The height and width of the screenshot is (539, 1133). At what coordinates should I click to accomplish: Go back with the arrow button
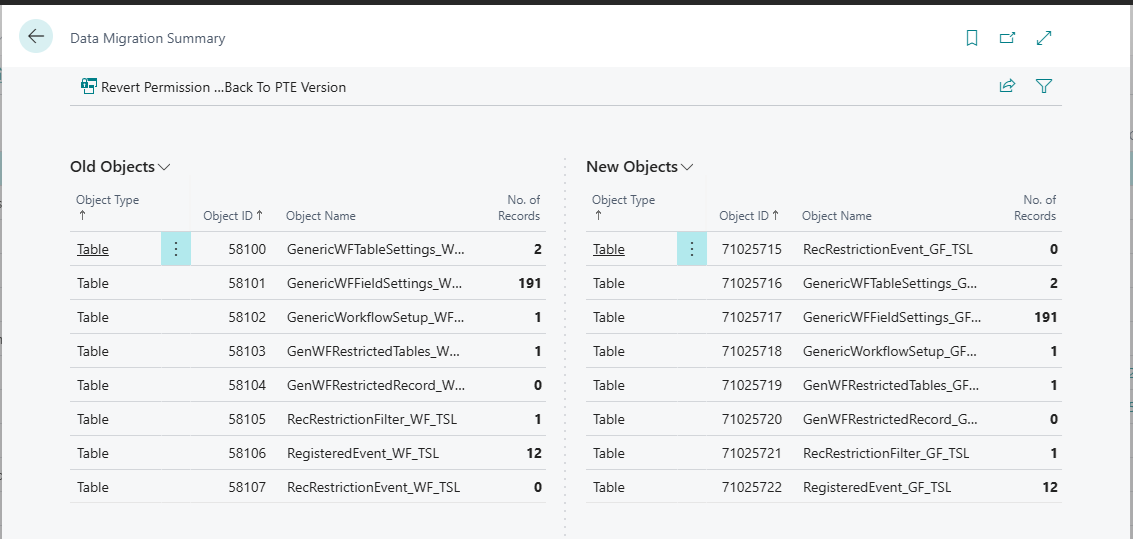click(35, 36)
